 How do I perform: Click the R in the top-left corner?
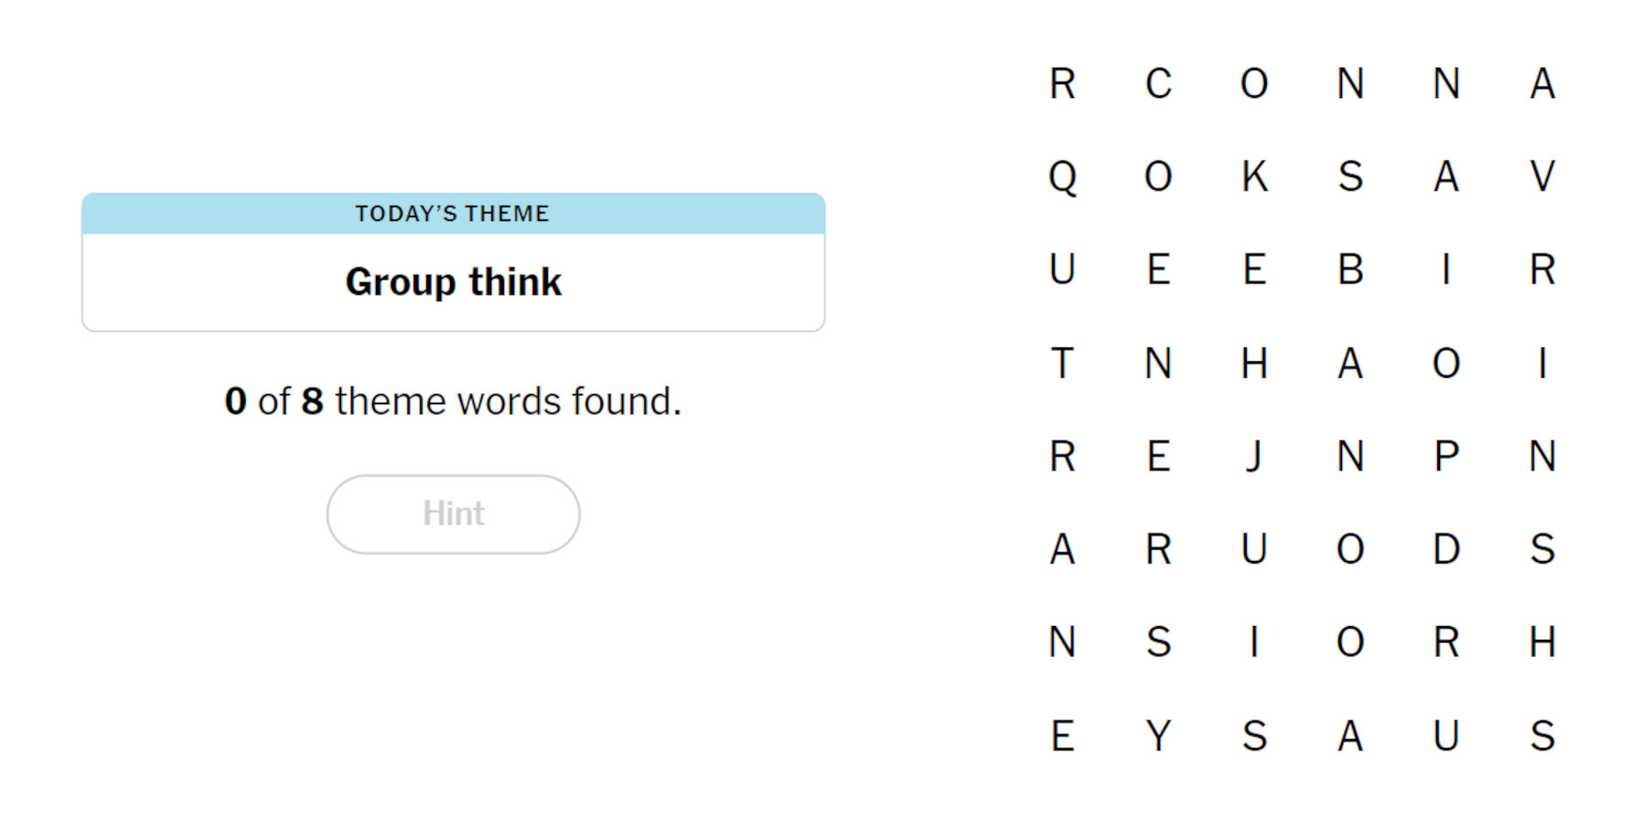point(1062,84)
